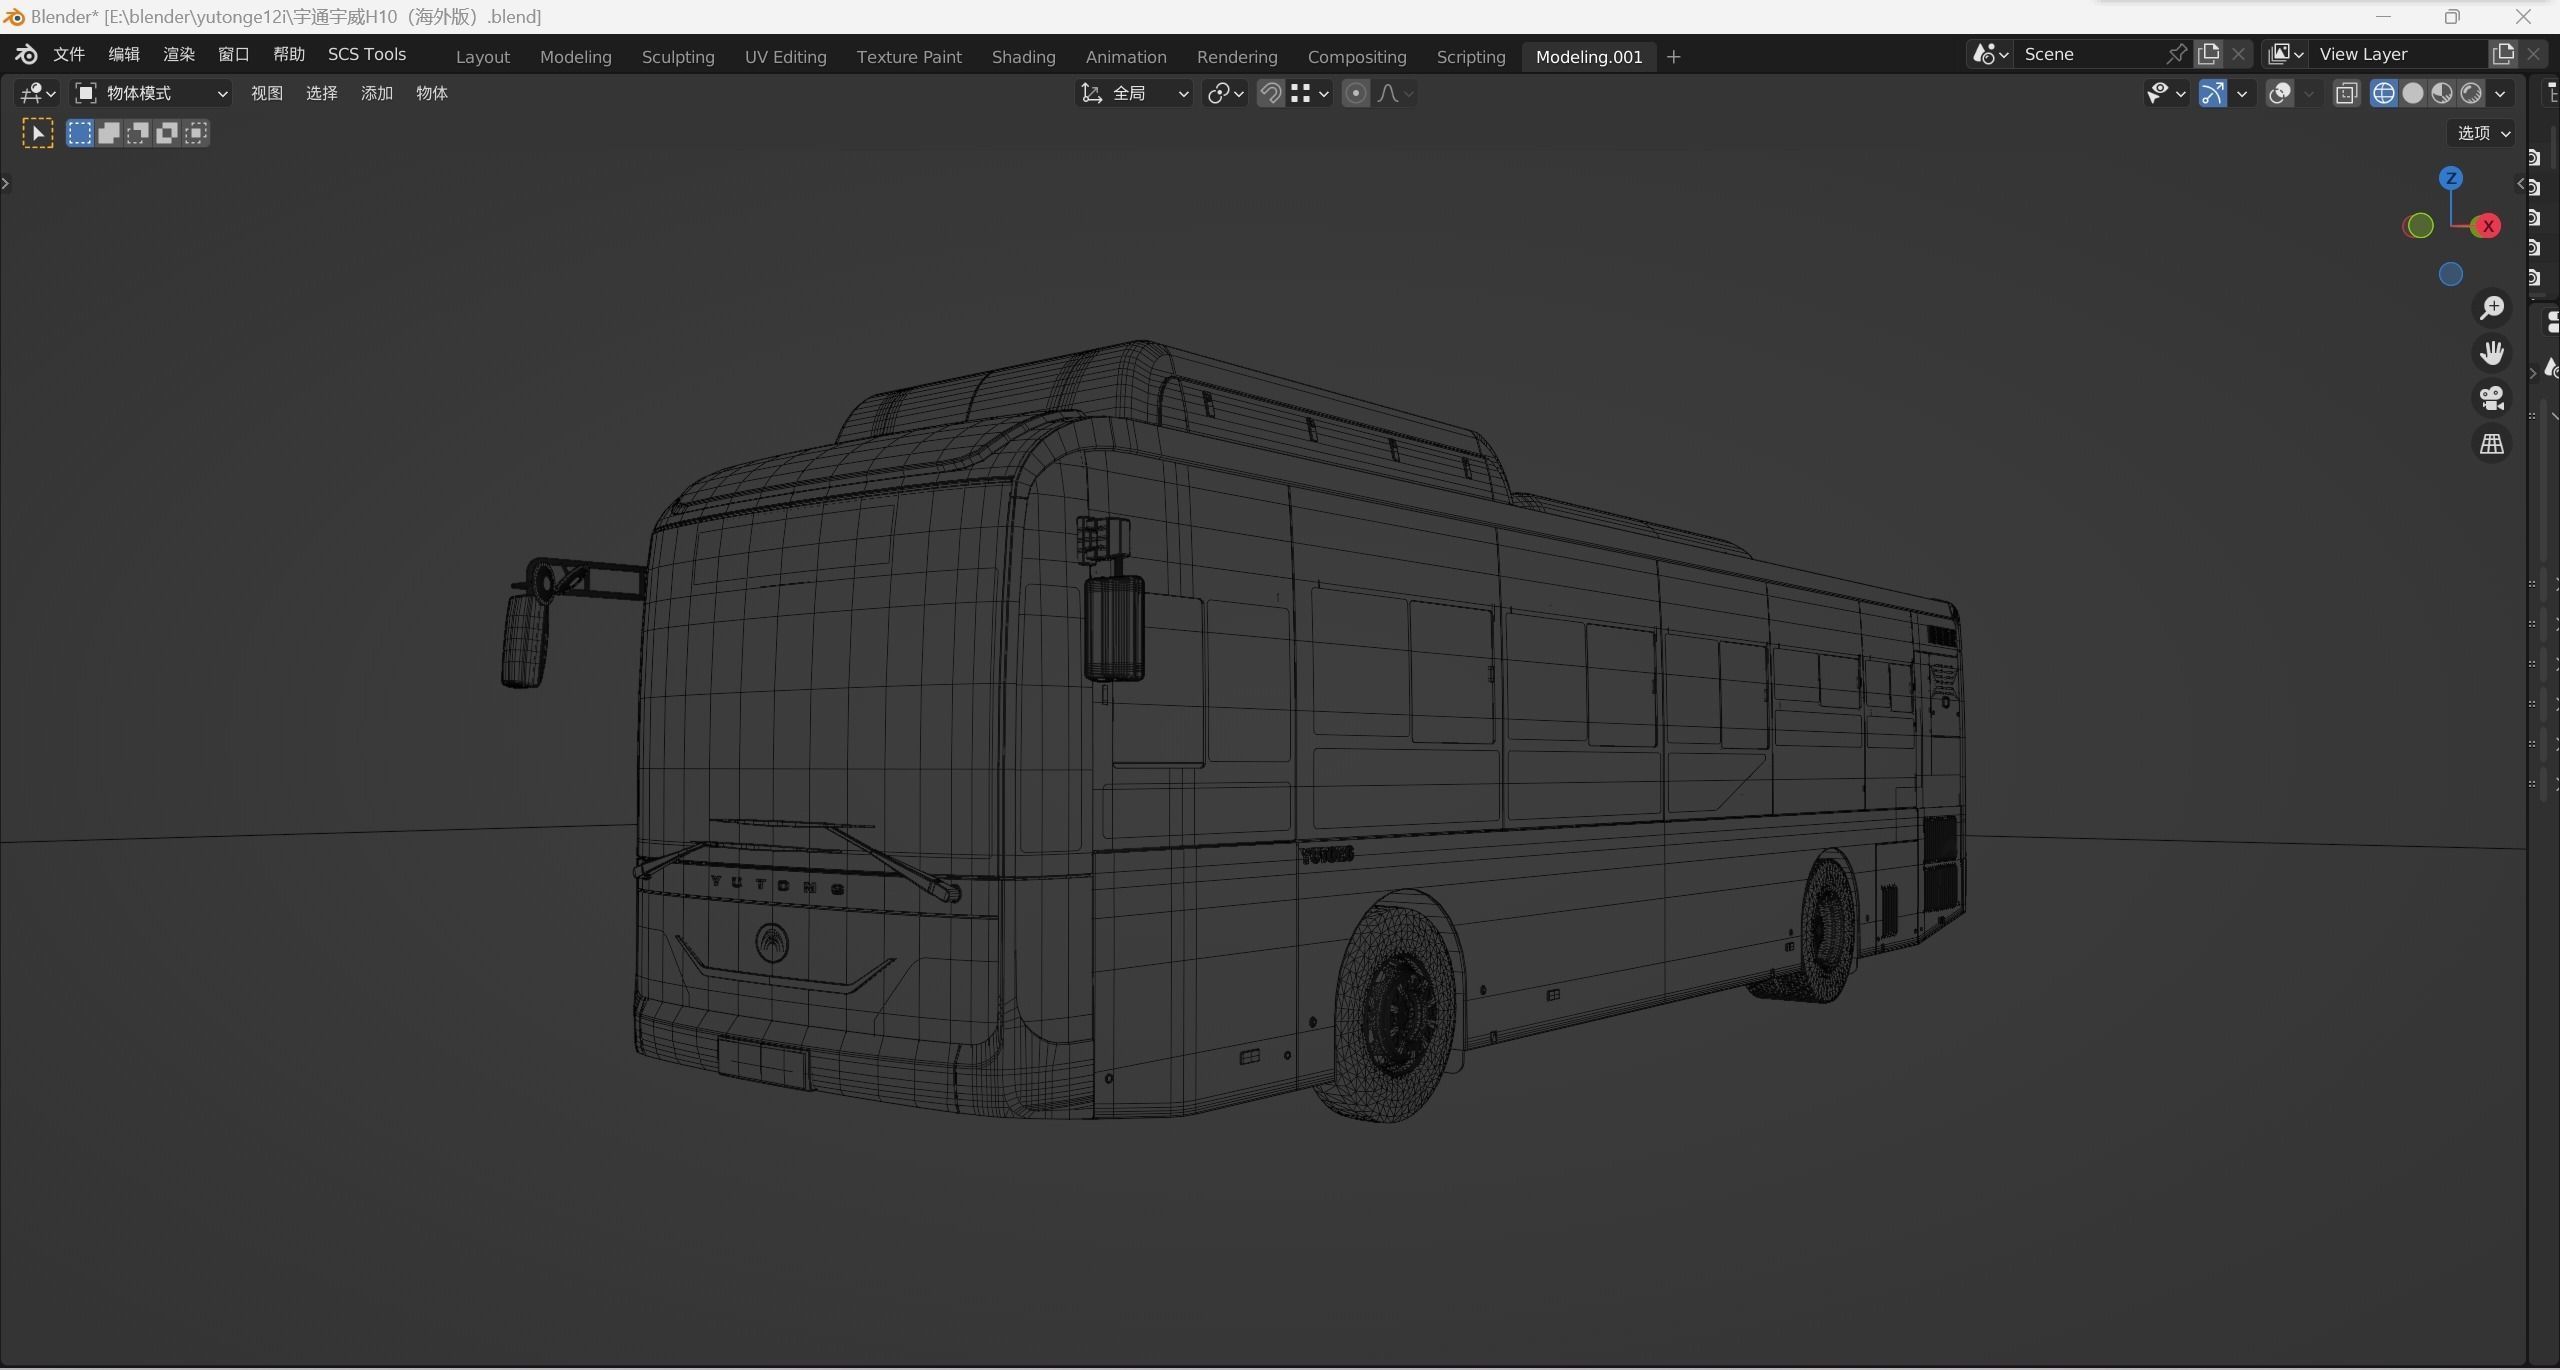Toggle X-ray display button
2560x1370 pixels.
[2346, 93]
